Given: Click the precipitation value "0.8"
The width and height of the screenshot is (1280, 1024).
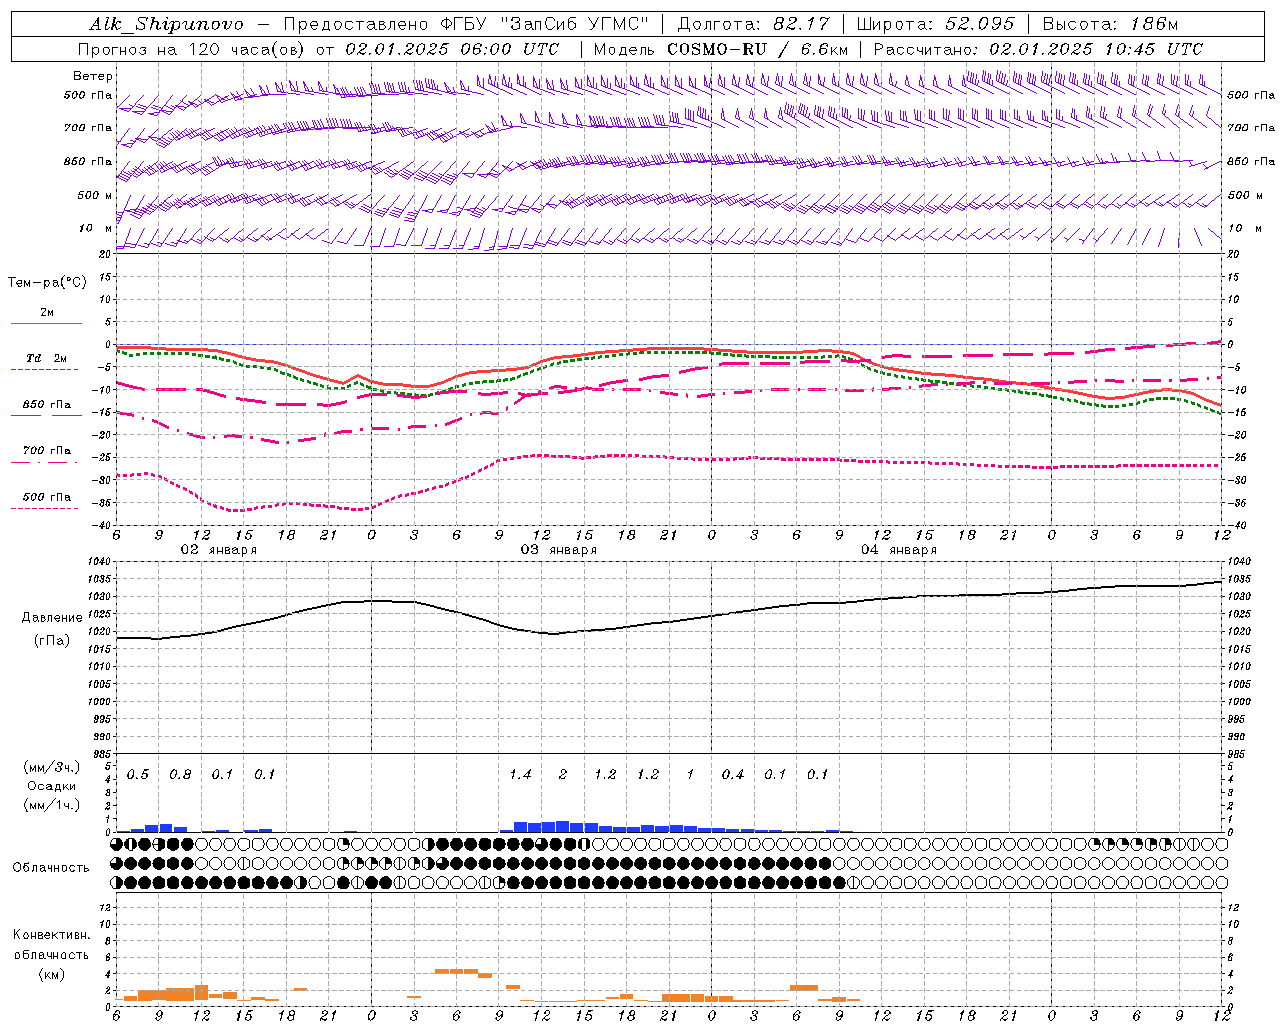Looking at the screenshot, I should point(180,775).
